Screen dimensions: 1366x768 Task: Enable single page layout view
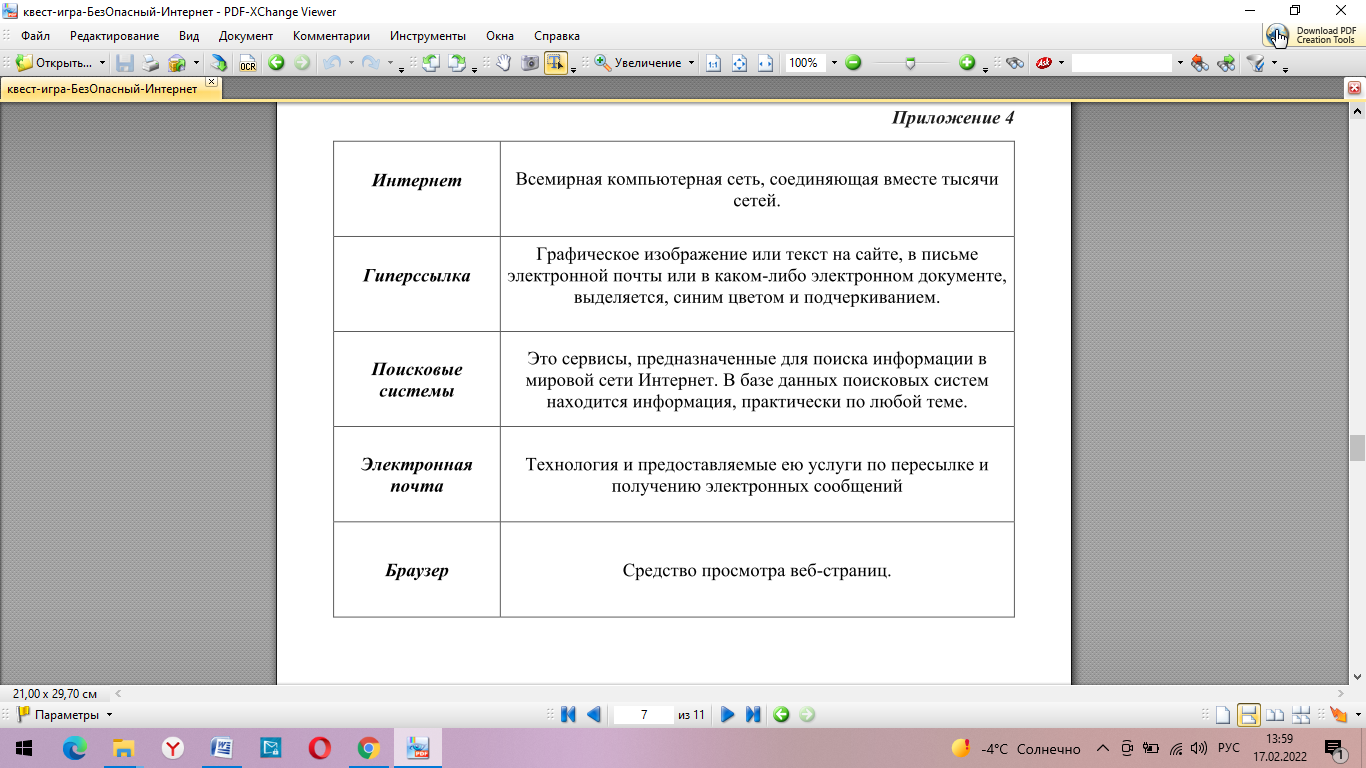click(1222, 714)
